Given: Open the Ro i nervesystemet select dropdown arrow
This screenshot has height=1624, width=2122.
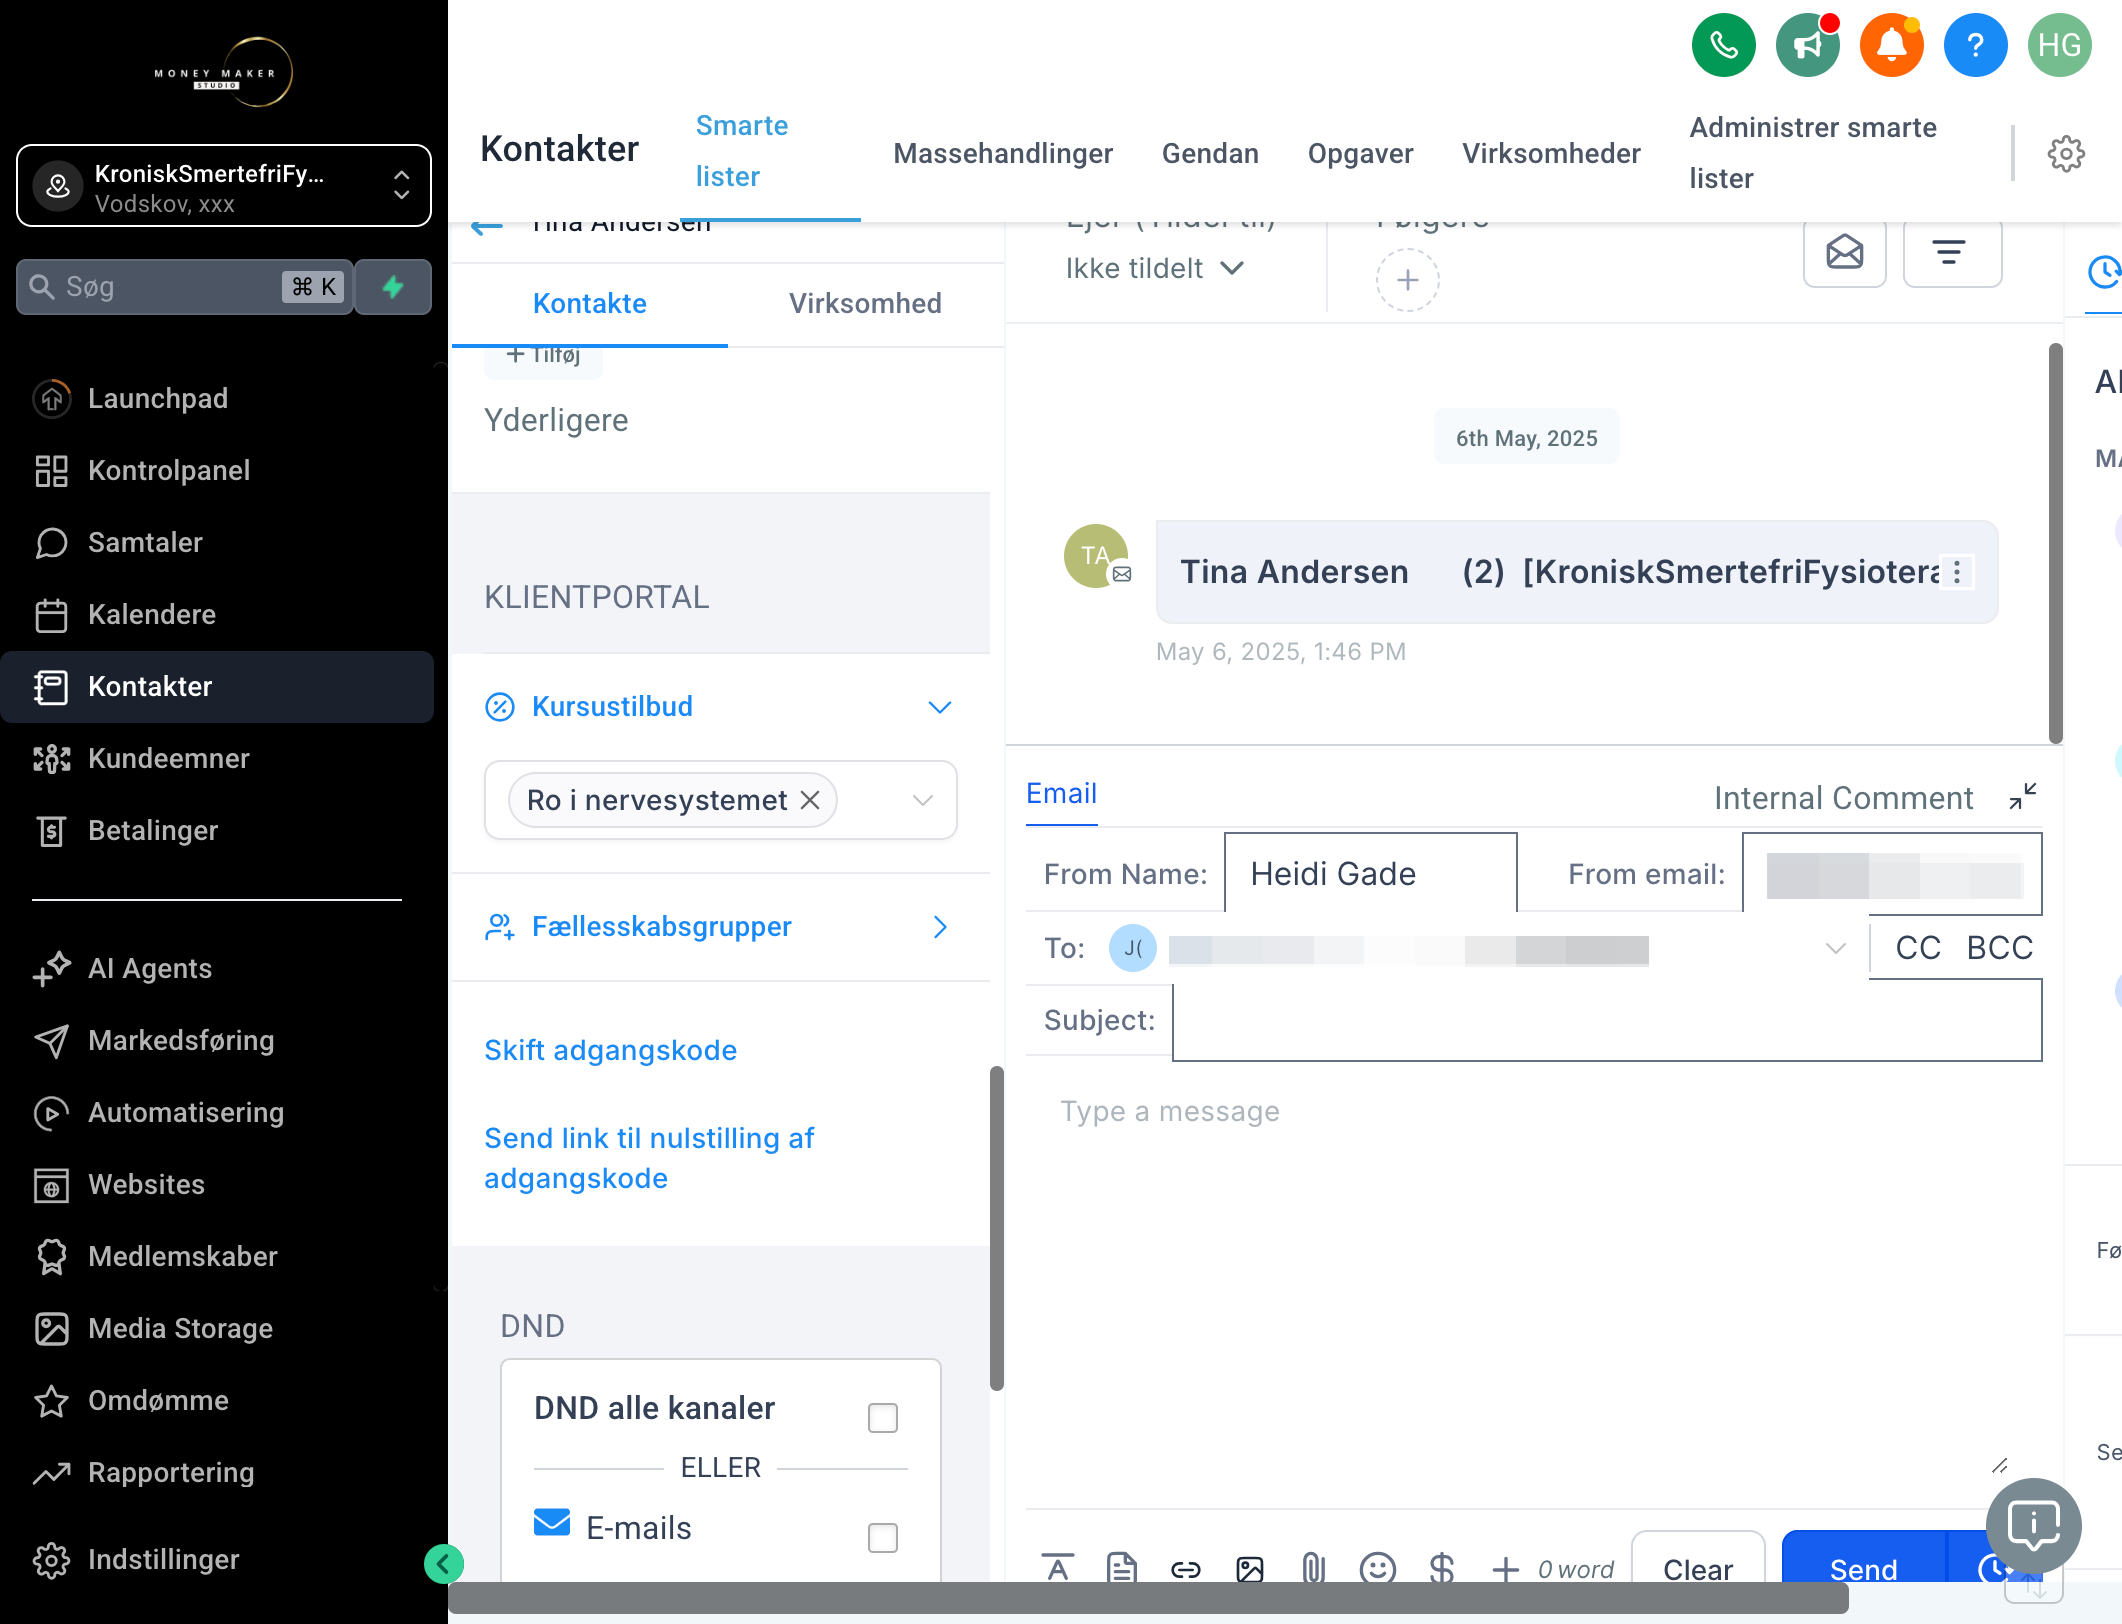Looking at the screenshot, I should coord(923,800).
